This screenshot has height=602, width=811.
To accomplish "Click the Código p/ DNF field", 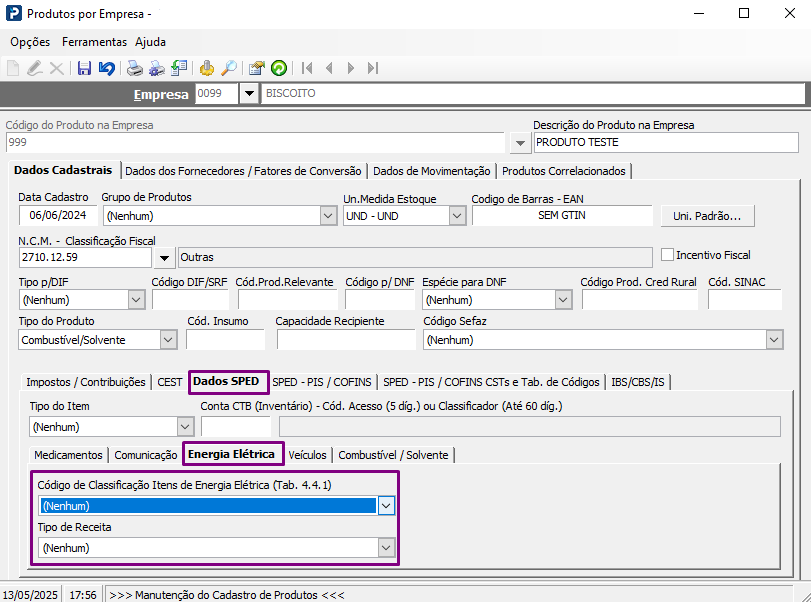I will [380, 300].
